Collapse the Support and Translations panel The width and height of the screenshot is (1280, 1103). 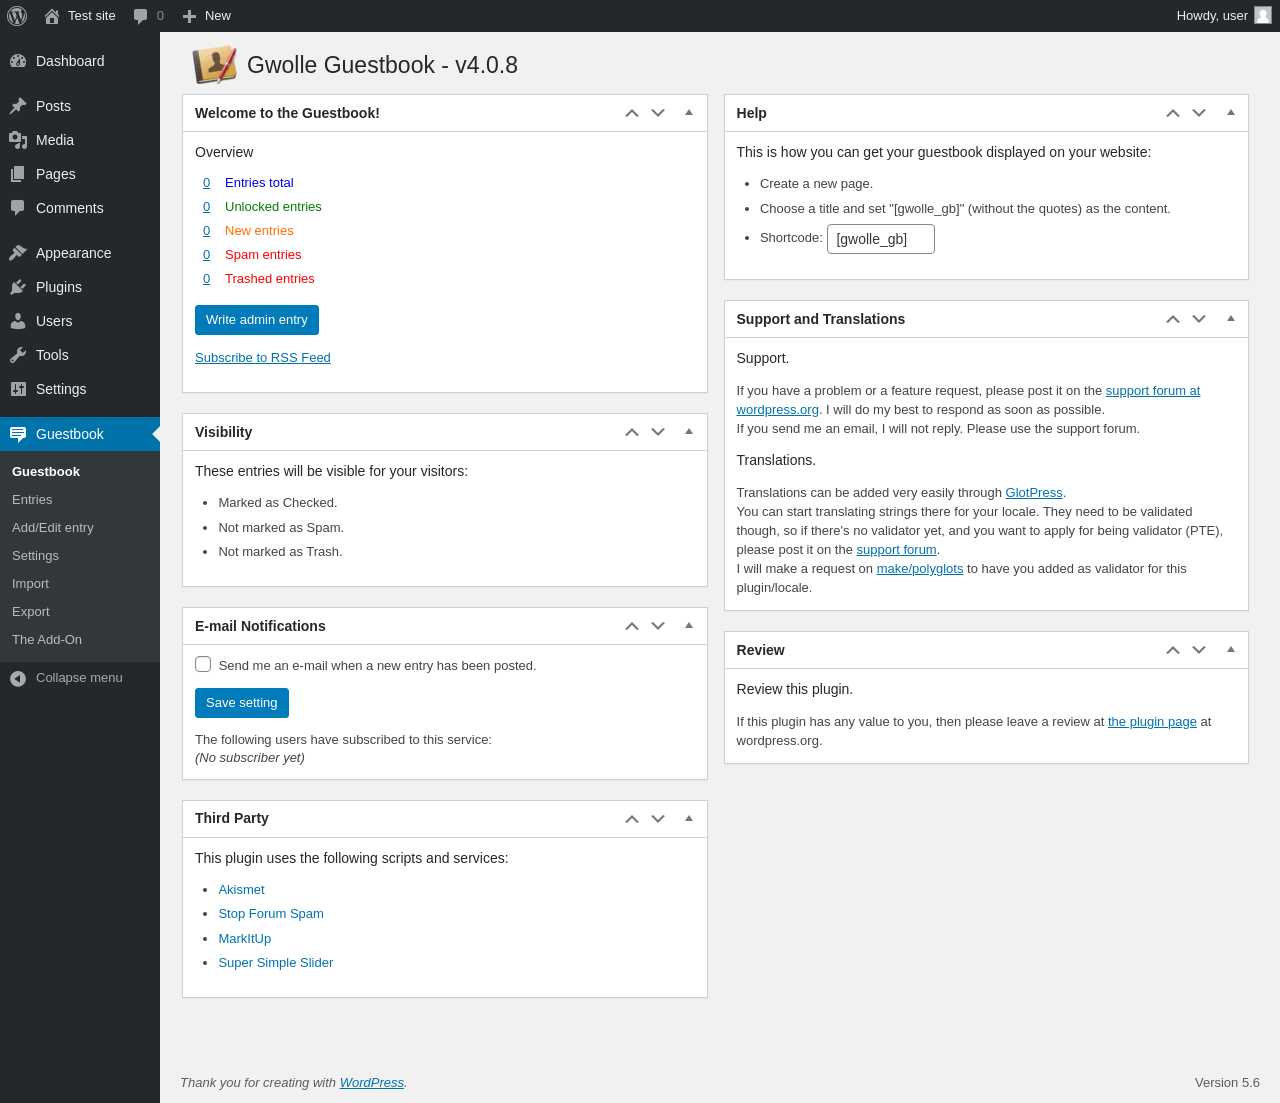tap(1231, 319)
